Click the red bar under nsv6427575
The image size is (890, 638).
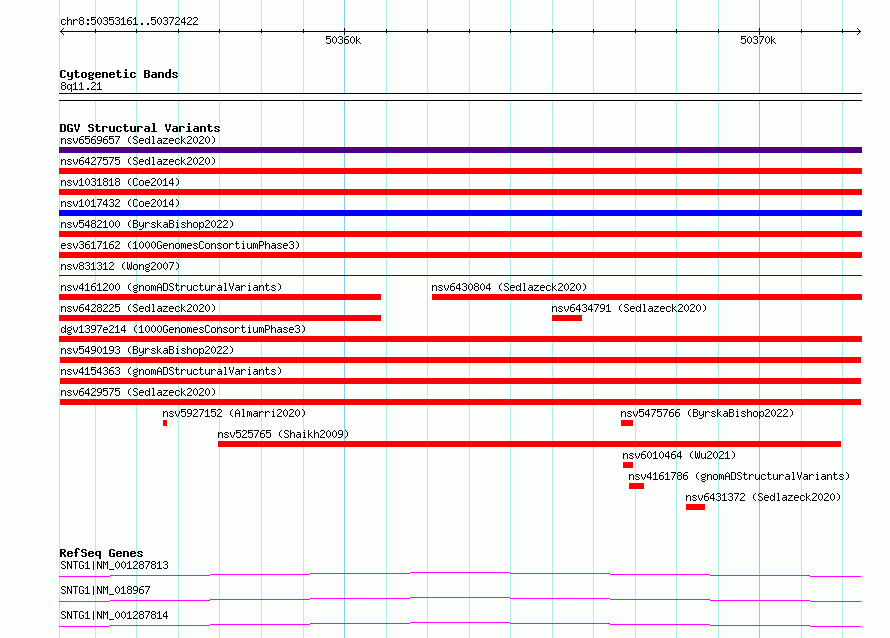pos(460,171)
